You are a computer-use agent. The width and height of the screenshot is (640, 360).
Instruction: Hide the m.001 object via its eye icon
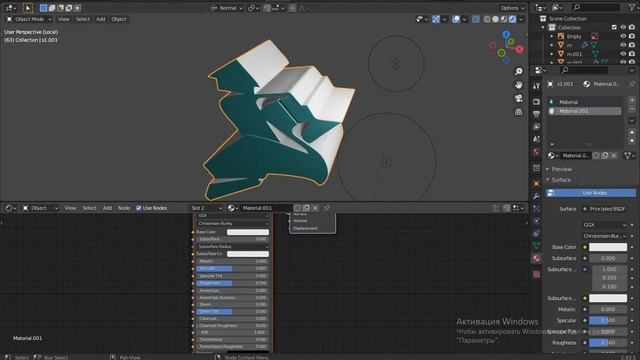click(623, 54)
